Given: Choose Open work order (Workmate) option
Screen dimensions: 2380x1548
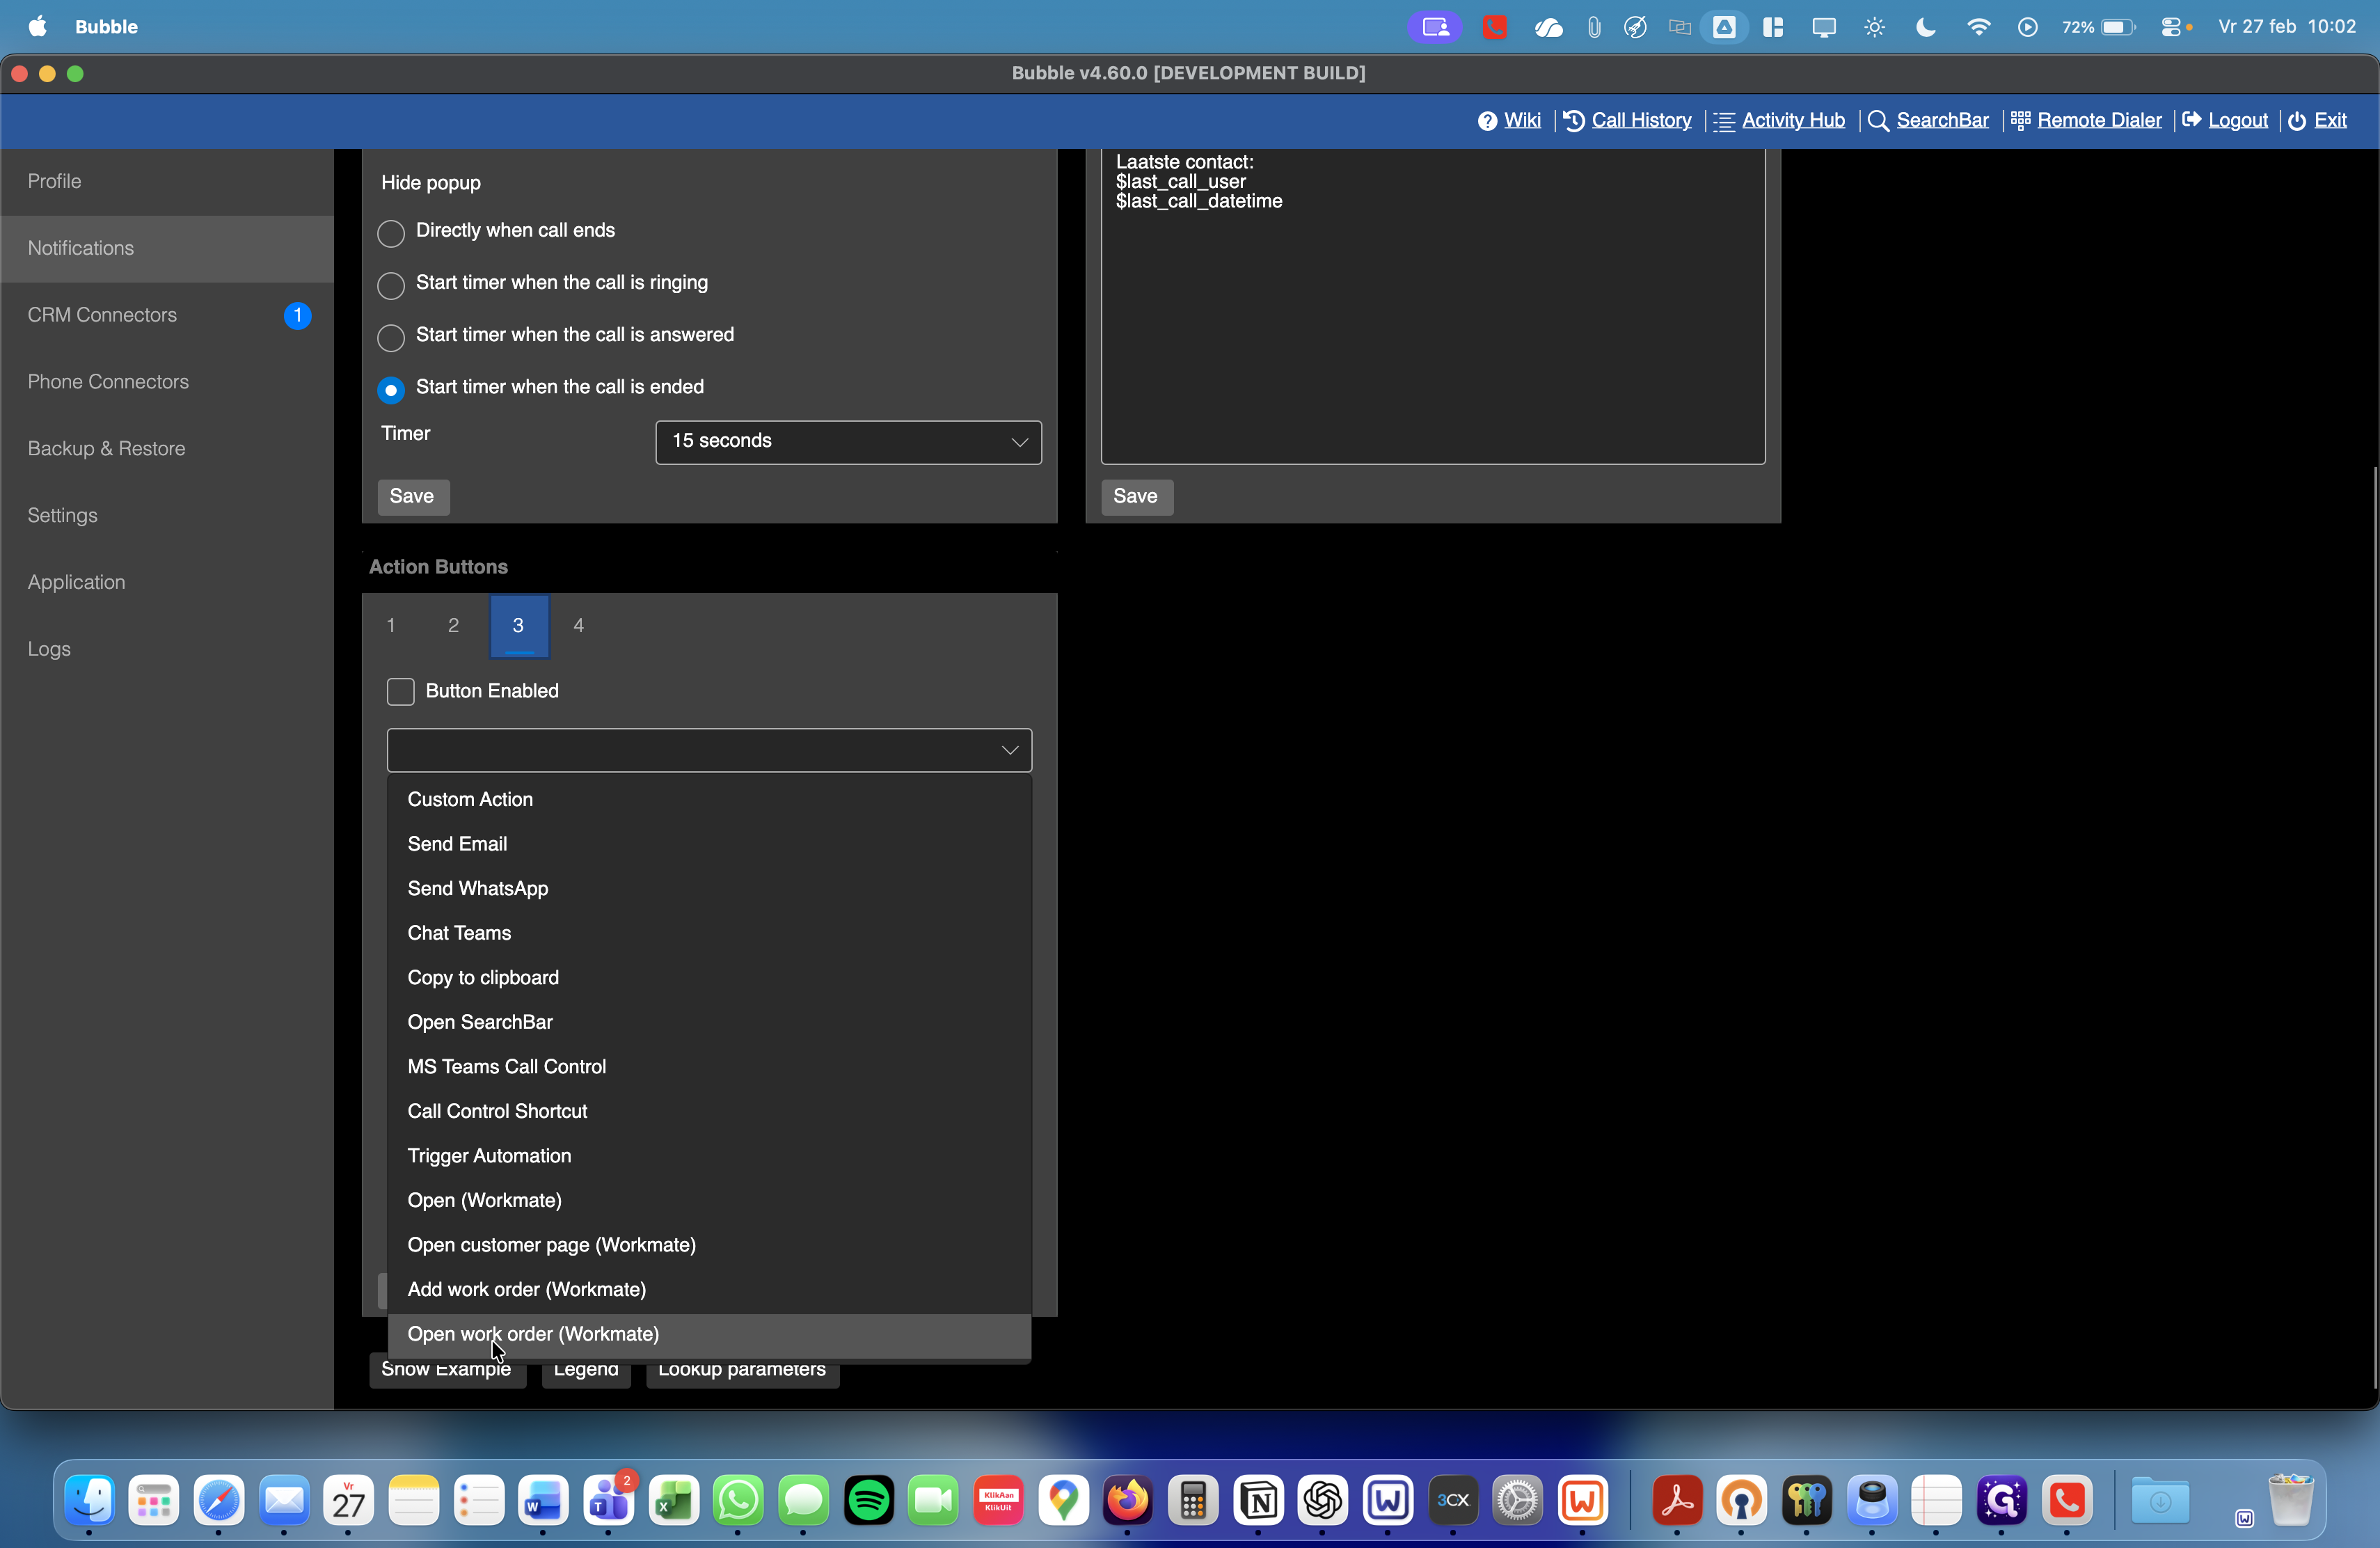Looking at the screenshot, I should coord(533,1334).
